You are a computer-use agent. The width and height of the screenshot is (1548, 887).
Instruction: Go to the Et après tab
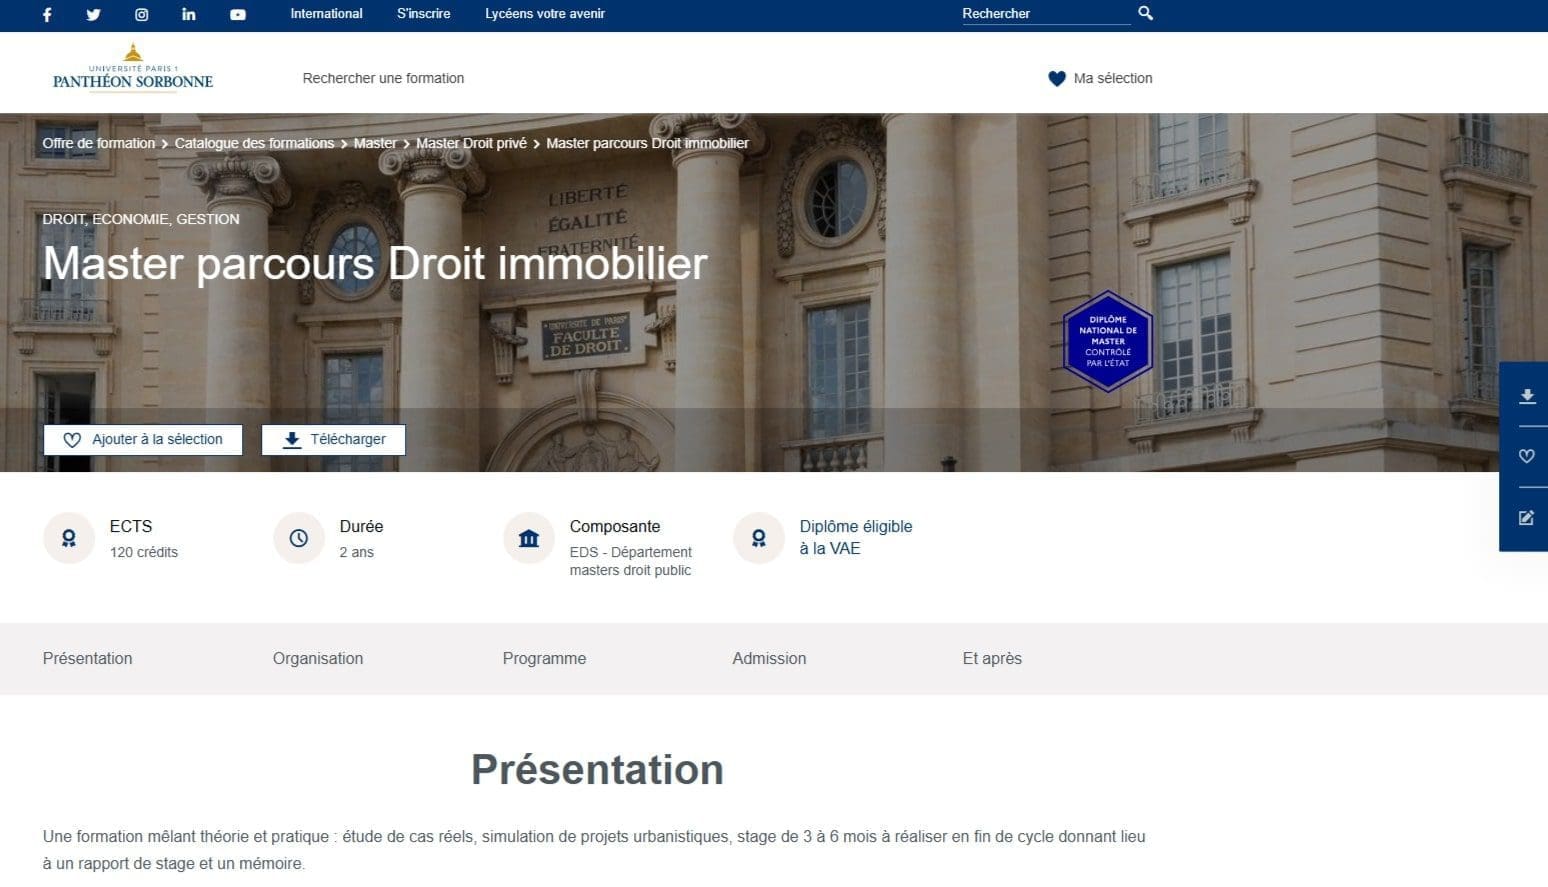[x=992, y=658]
